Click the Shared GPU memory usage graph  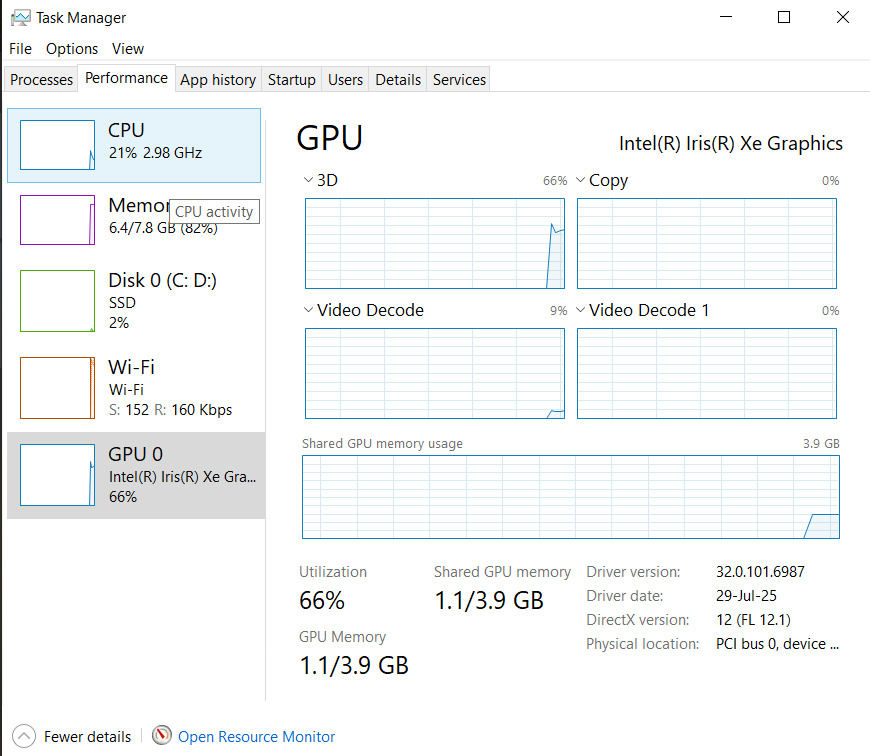coord(570,497)
